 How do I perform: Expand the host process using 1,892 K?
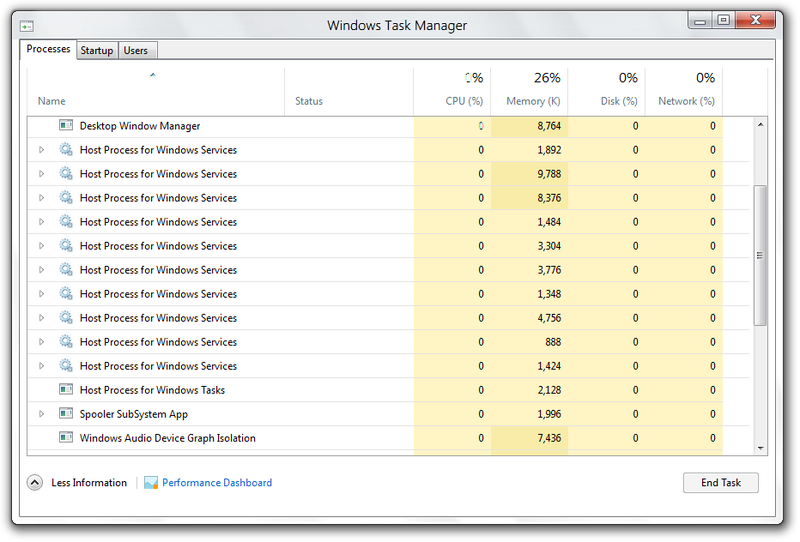tap(42, 150)
